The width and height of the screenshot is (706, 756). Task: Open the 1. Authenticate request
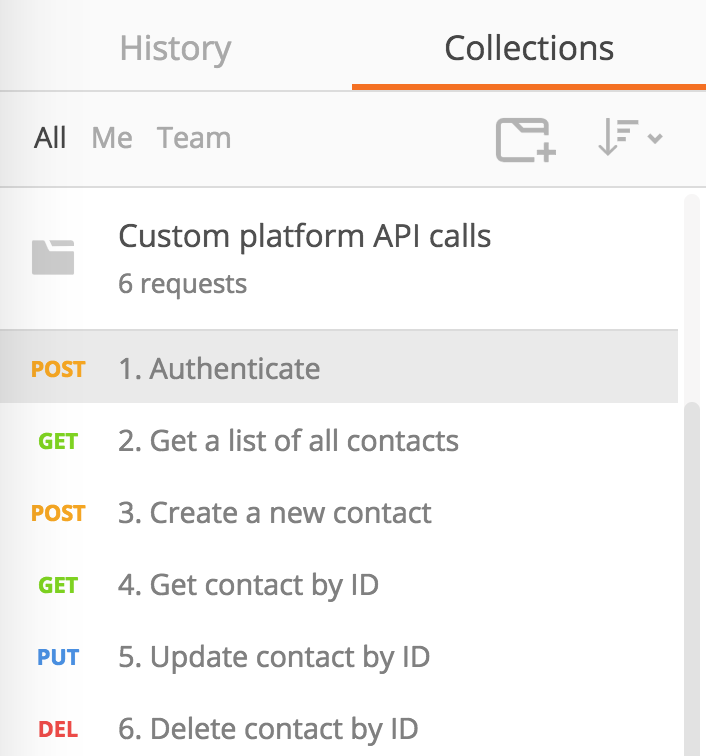pos(219,369)
